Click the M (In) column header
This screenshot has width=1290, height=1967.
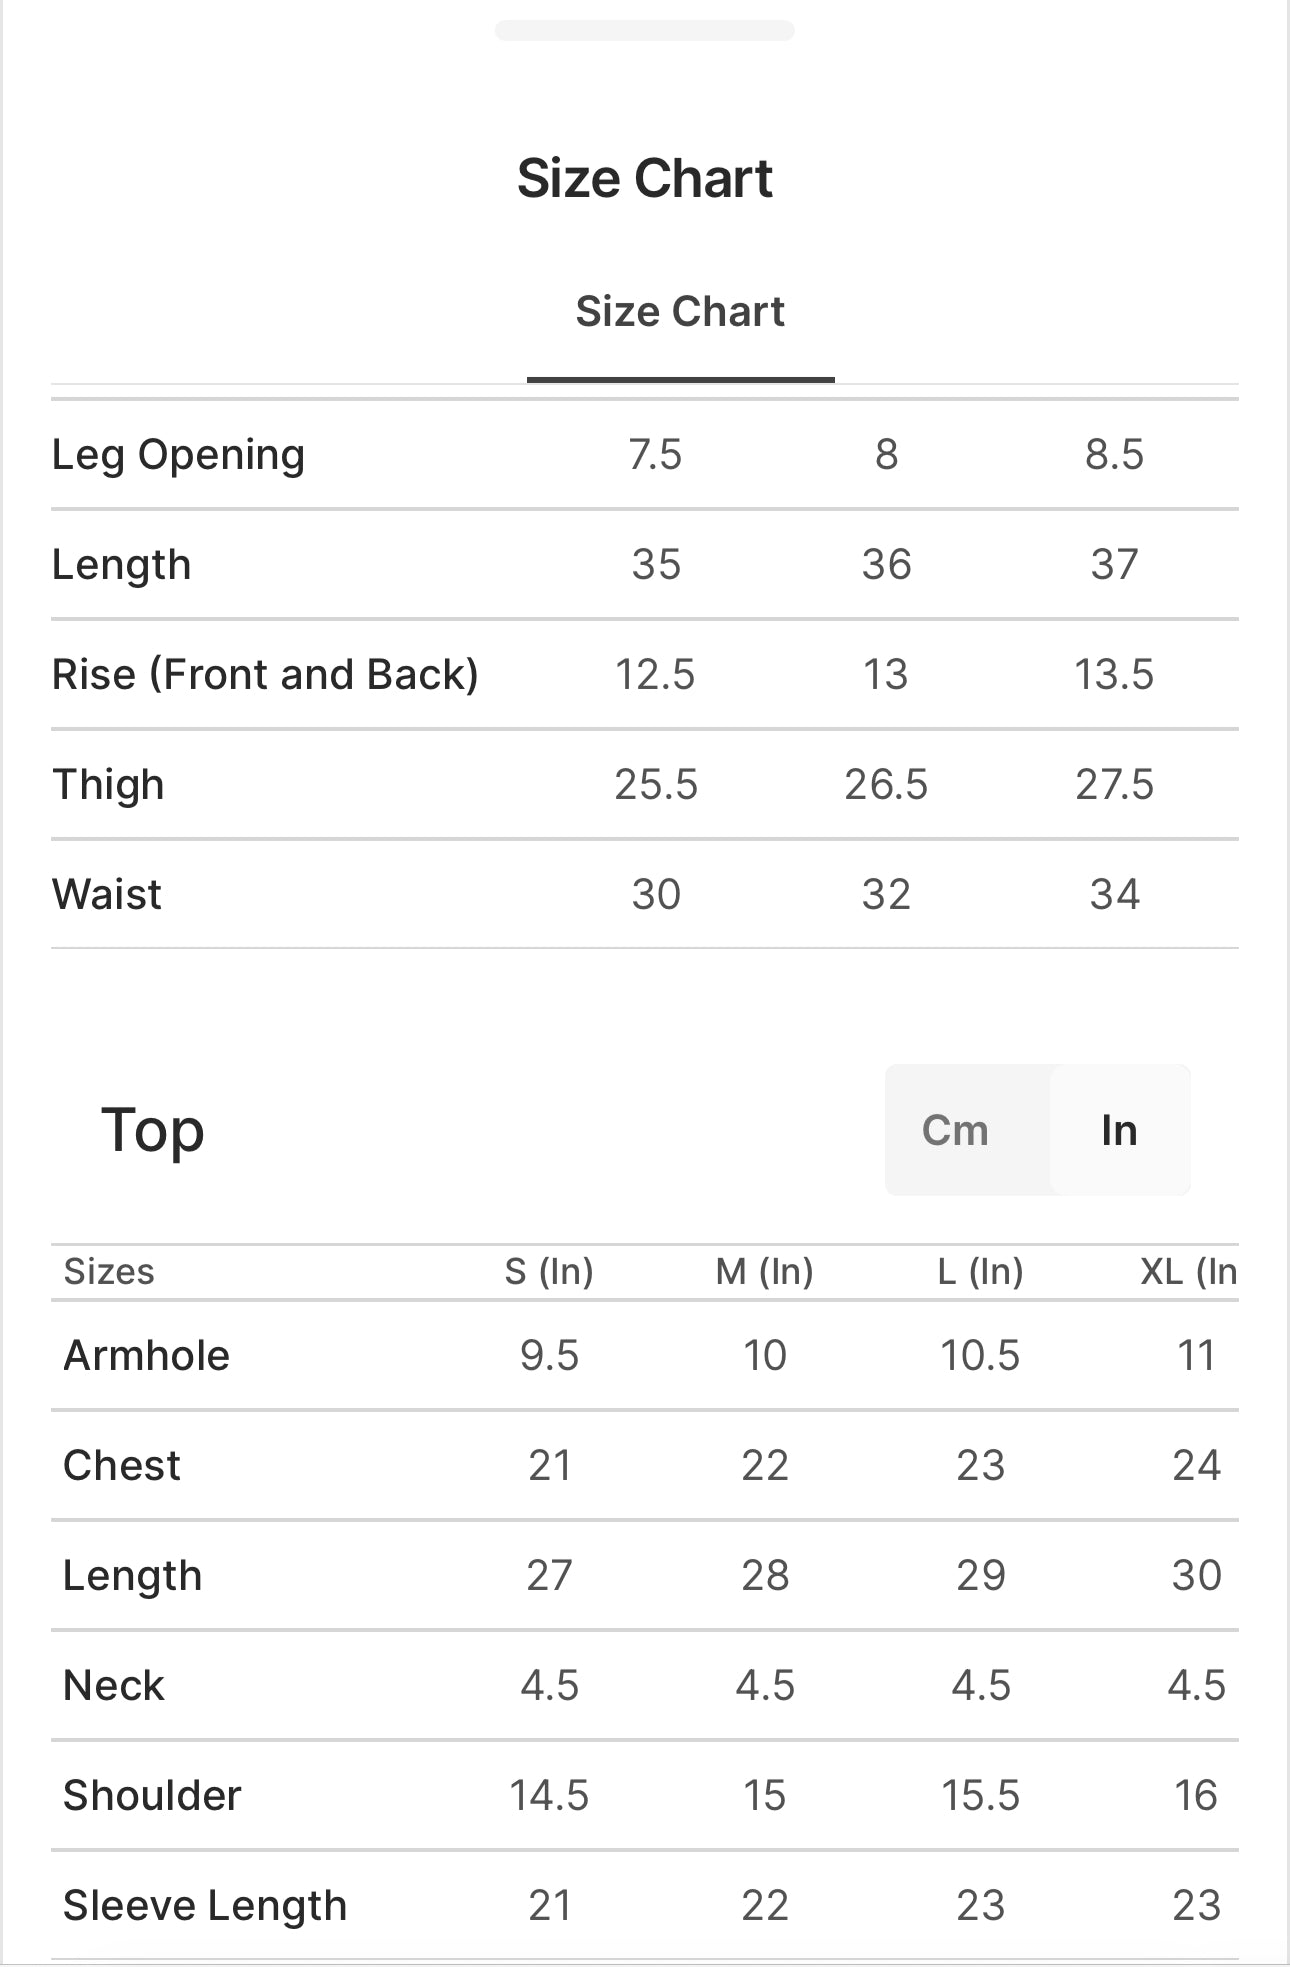(x=765, y=1272)
